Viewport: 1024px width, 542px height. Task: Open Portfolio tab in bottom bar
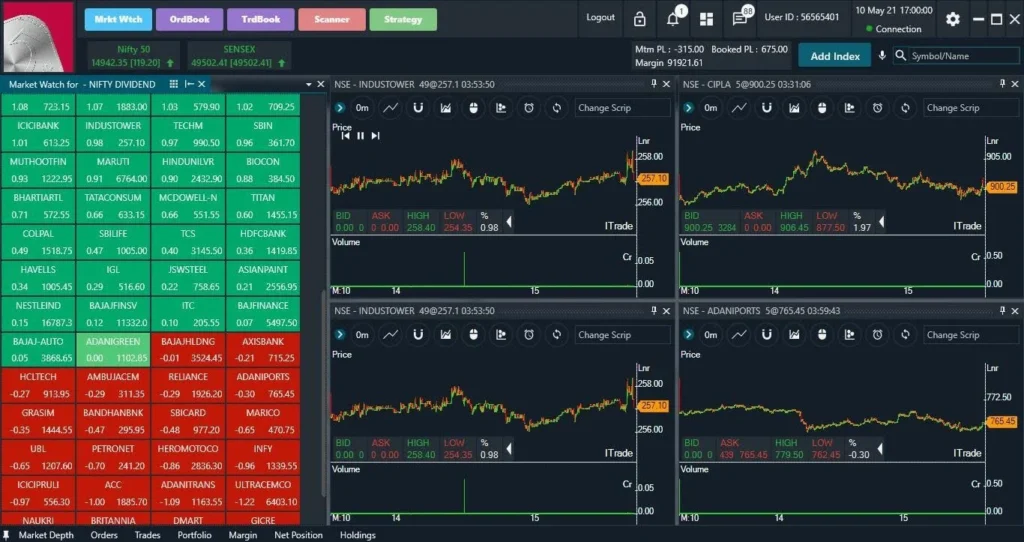(195, 535)
